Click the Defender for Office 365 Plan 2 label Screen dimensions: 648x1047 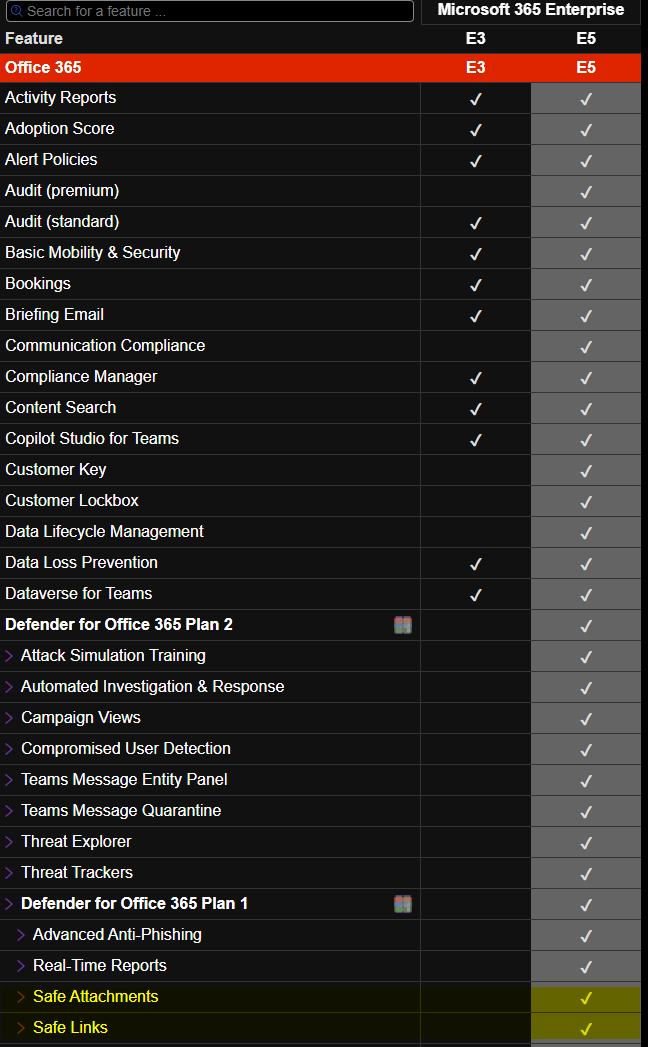click(119, 625)
